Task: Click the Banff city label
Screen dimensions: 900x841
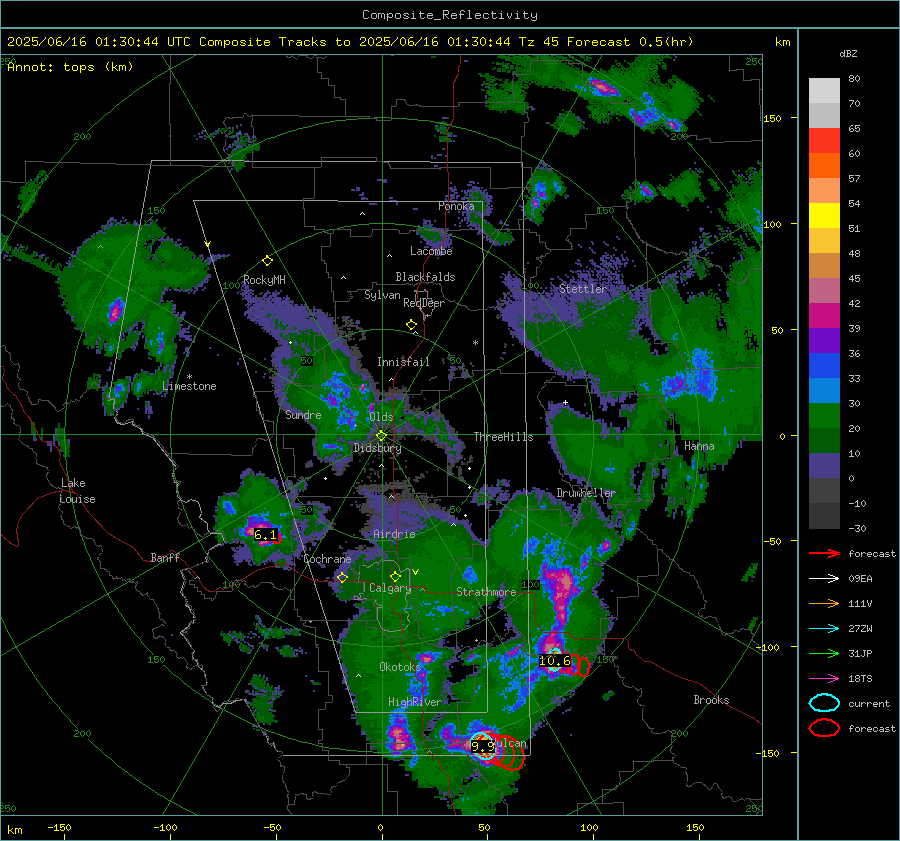Action: [x=165, y=558]
